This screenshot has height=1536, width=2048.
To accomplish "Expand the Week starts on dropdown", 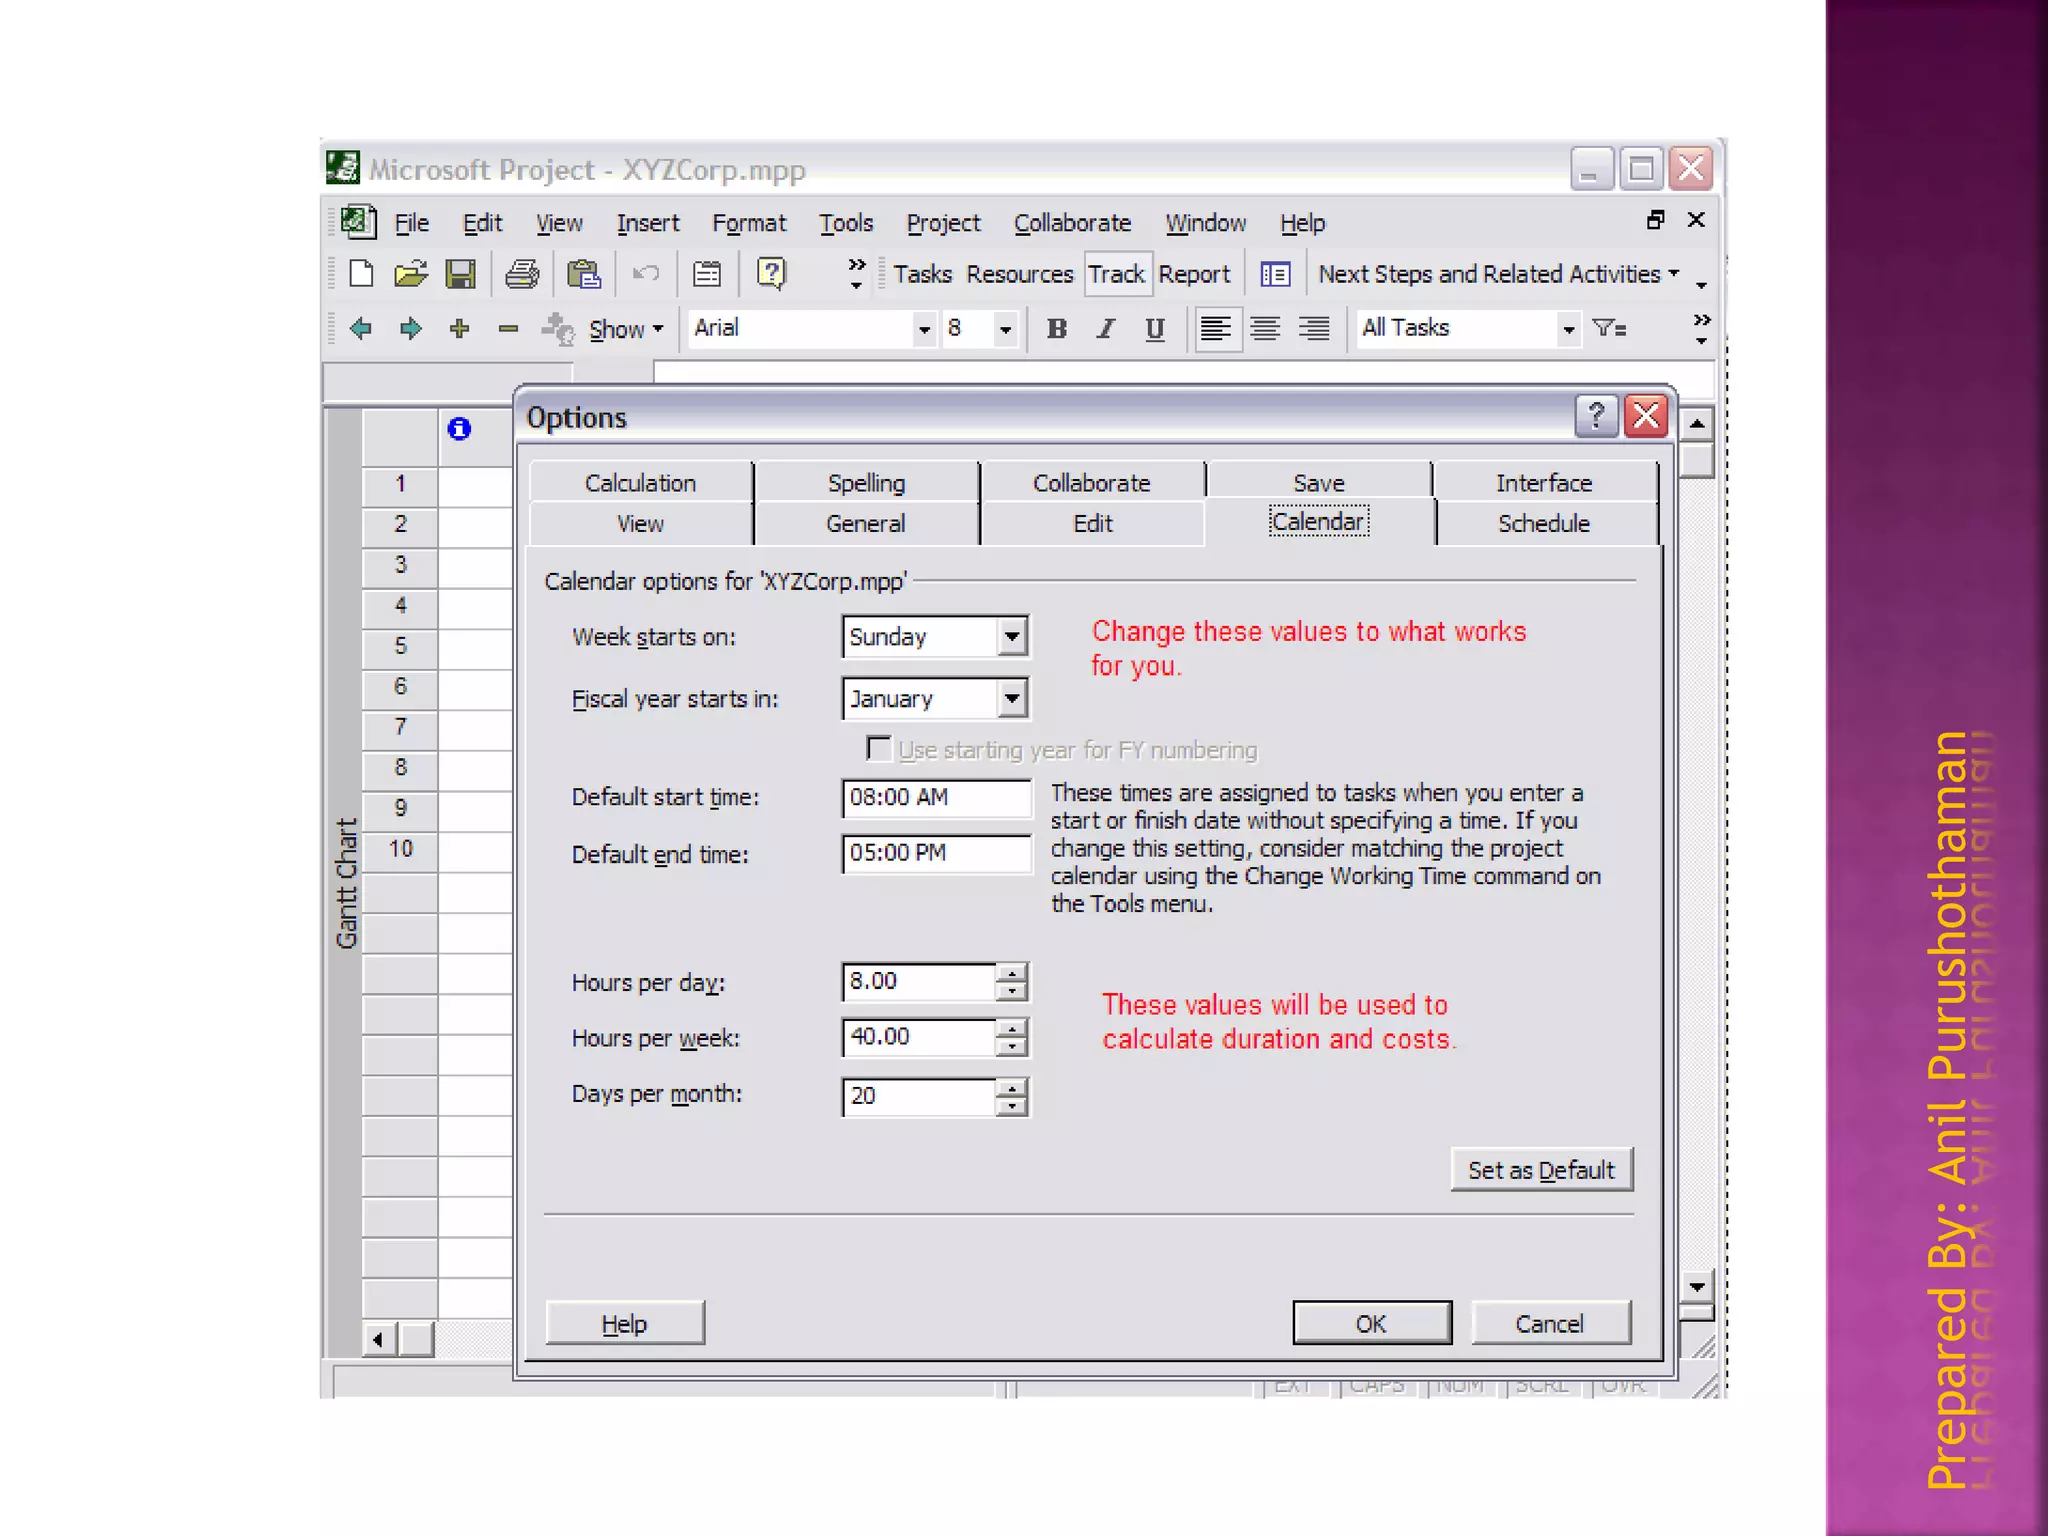I will tap(1012, 636).
